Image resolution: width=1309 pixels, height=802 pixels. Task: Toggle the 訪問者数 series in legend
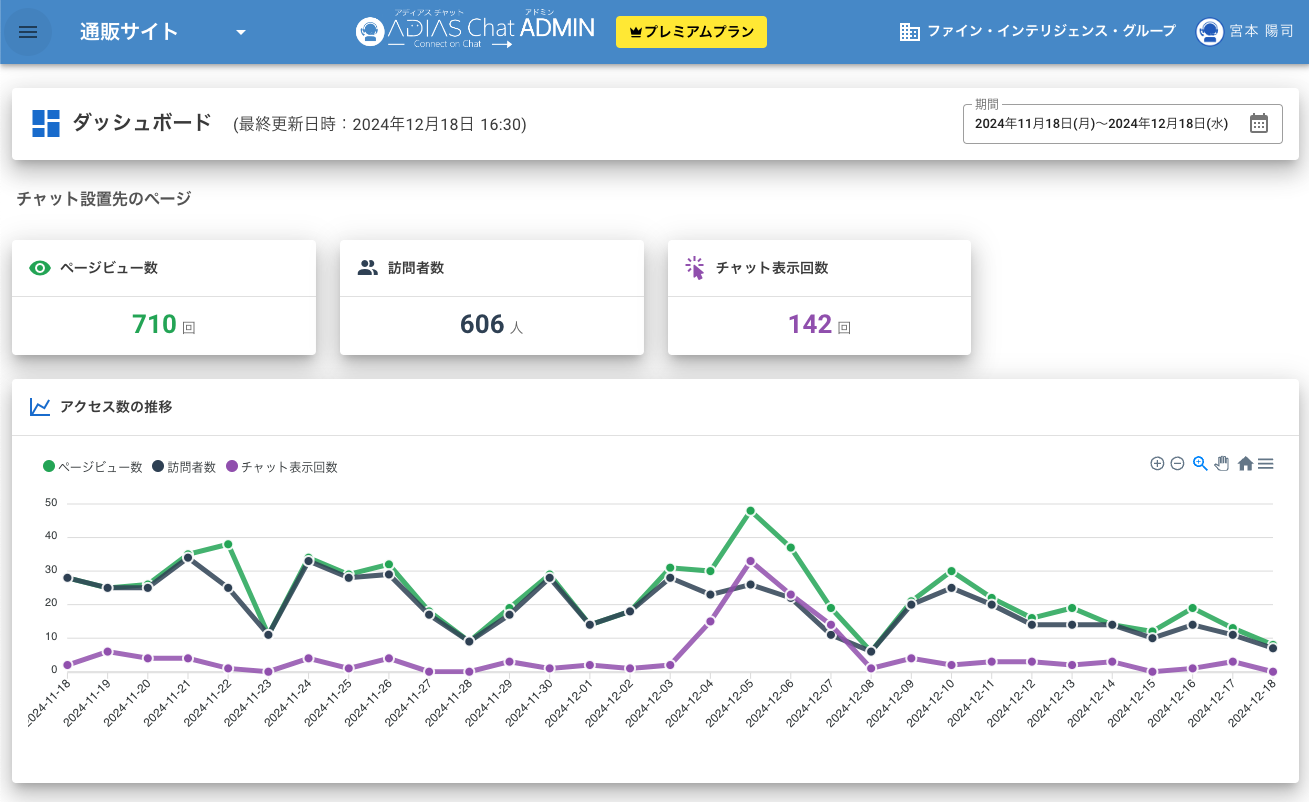pos(184,467)
